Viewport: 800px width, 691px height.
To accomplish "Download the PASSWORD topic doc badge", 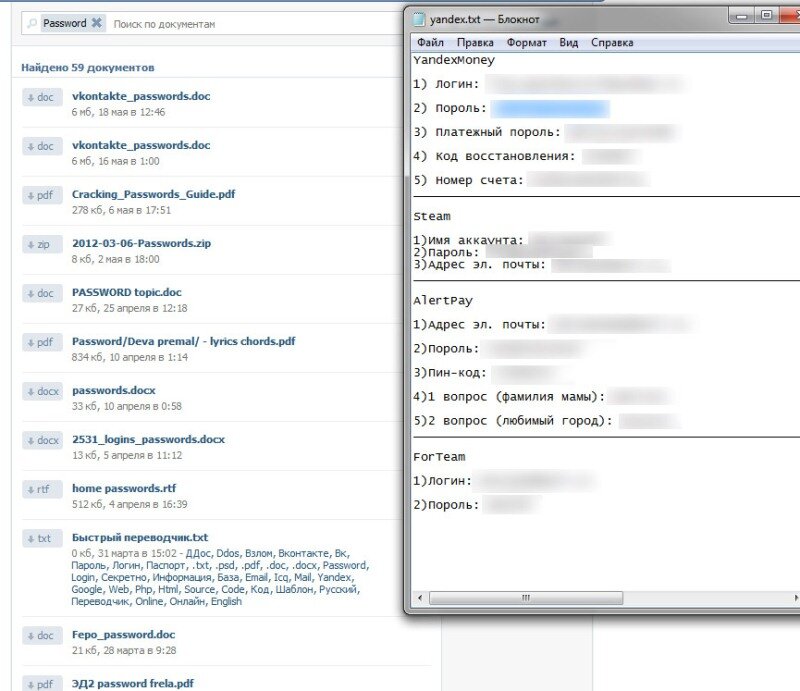I will coord(42,293).
